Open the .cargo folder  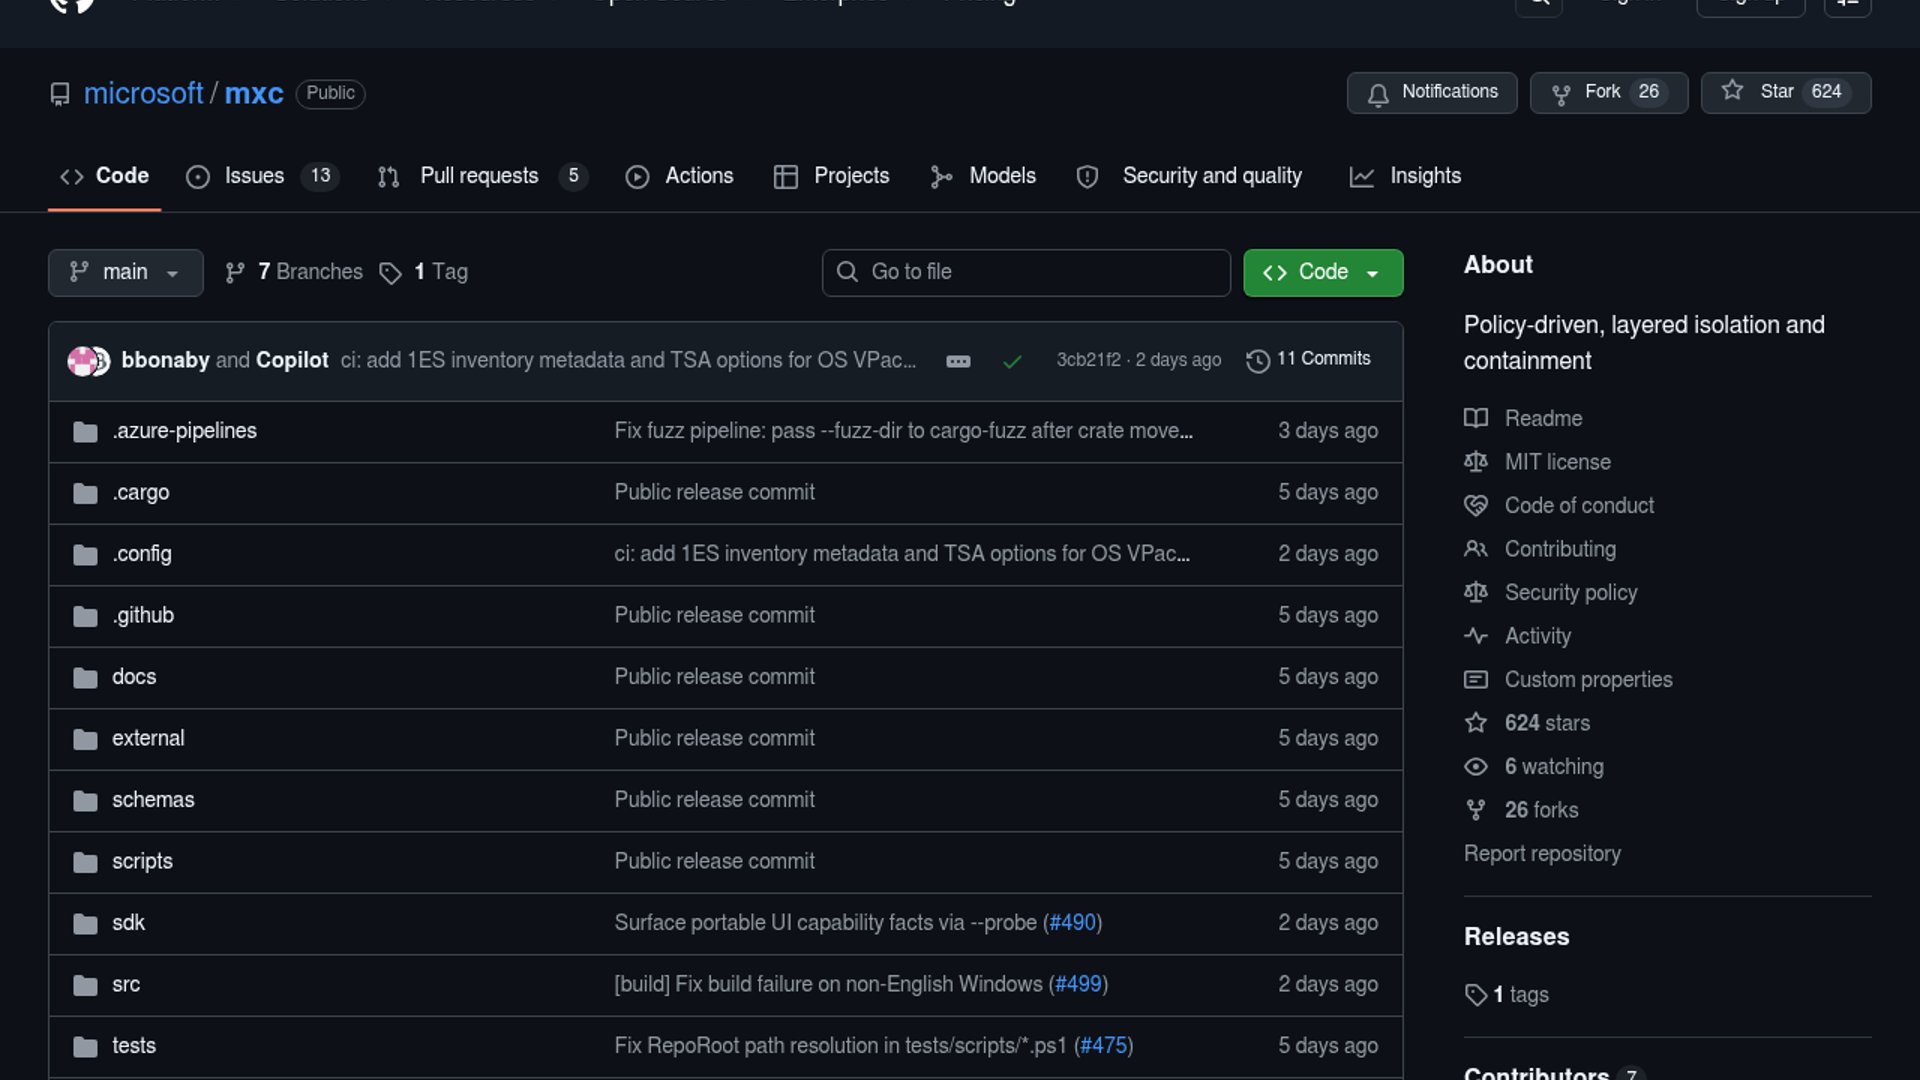point(141,493)
